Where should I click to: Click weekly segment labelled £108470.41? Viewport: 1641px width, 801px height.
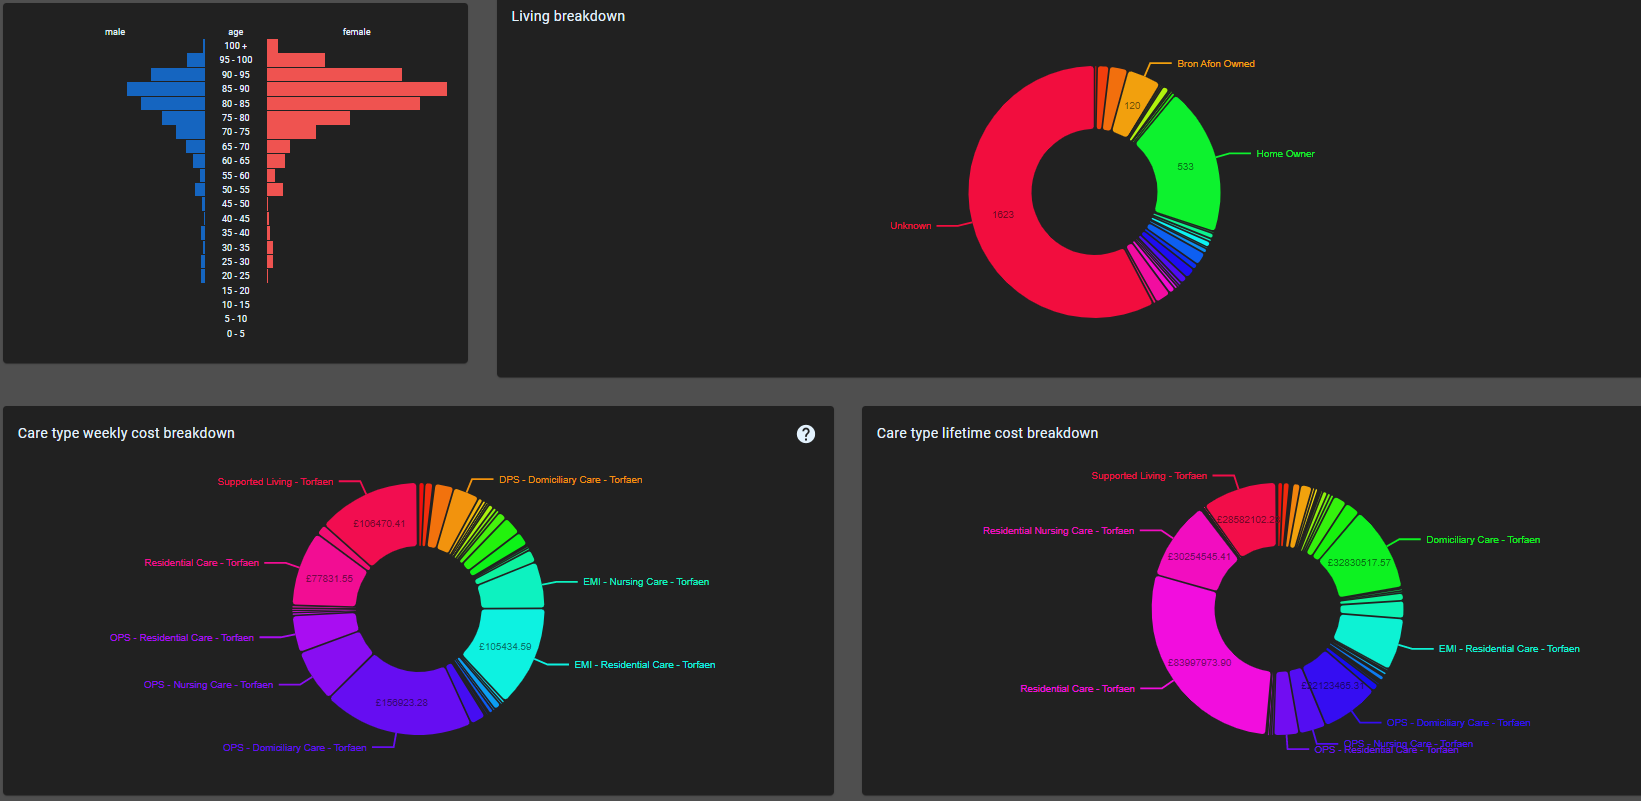click(x=379, y=522)
